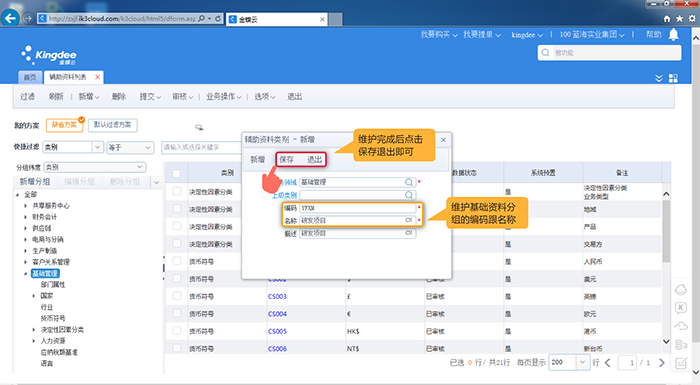The height and width of the screenshot is (385, 700).
Task: Check the fourth 决定性因素分类 row checkbox
Action: pos(177,244)
